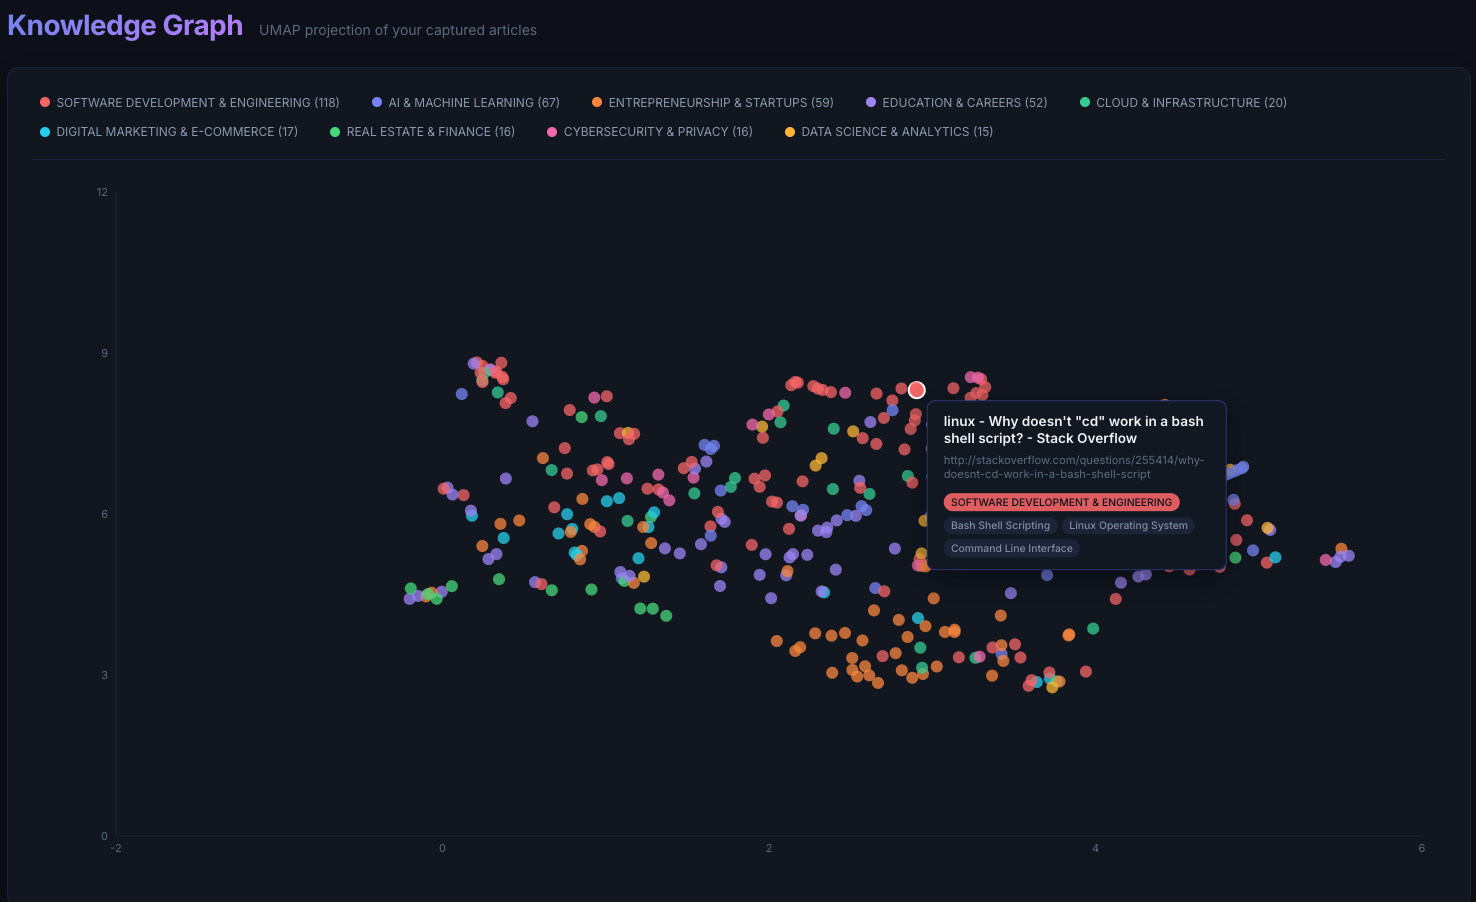Toggle Data Science & Analytics legend entry
Screen dimensions: 1476x902
(889, 132)
